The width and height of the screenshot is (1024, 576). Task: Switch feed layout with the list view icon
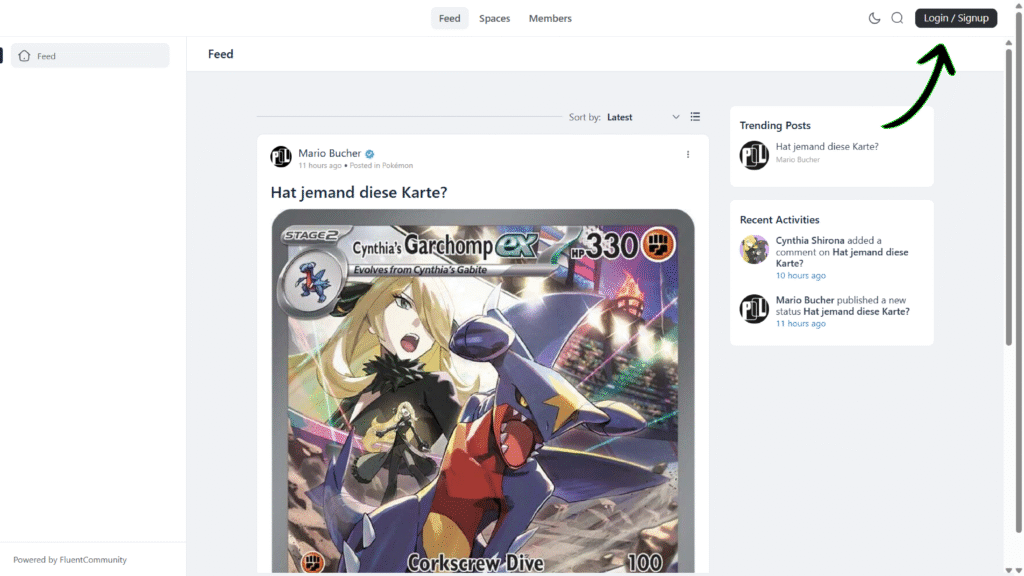tap(695, 117)
